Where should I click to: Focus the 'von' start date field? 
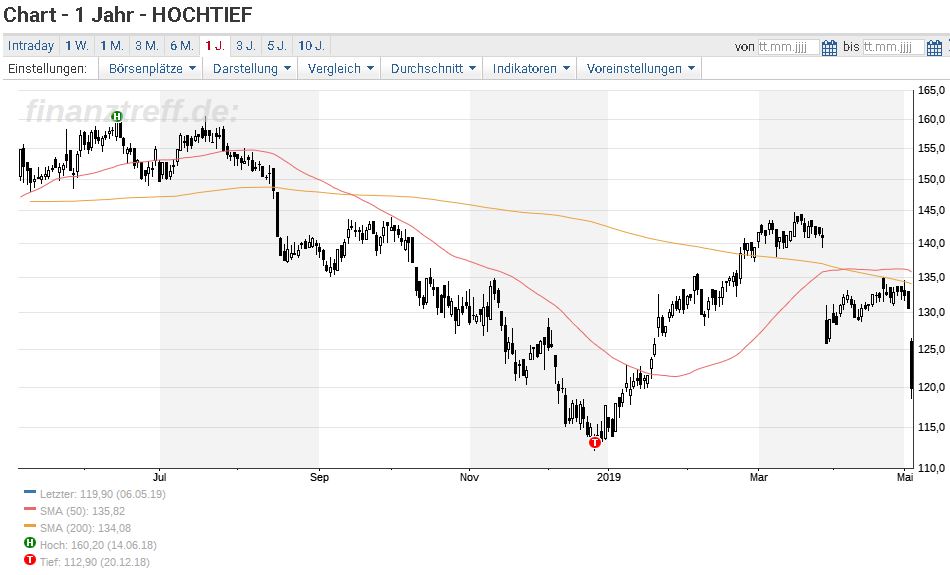[788, 47]
